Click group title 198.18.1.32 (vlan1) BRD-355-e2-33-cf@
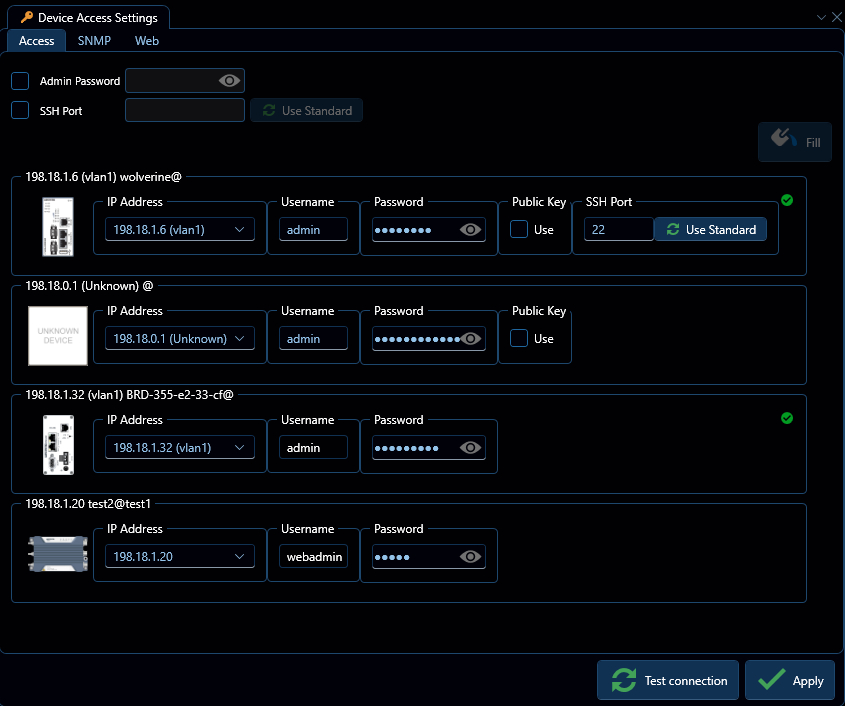This screenshot has width=845, height=706. click(129, 394)
